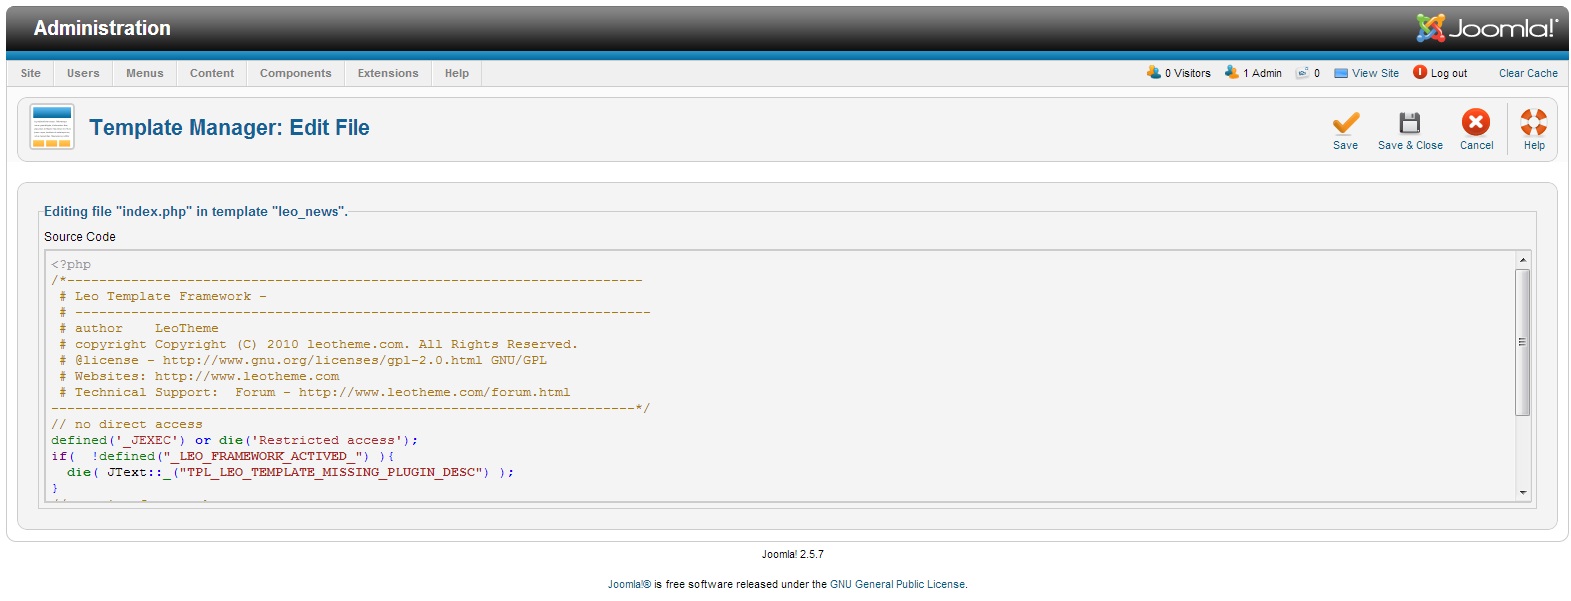Viewport: 1571px width, 601px height.
Task: Click the Template Manager page icon
Action: coord(52,127)
